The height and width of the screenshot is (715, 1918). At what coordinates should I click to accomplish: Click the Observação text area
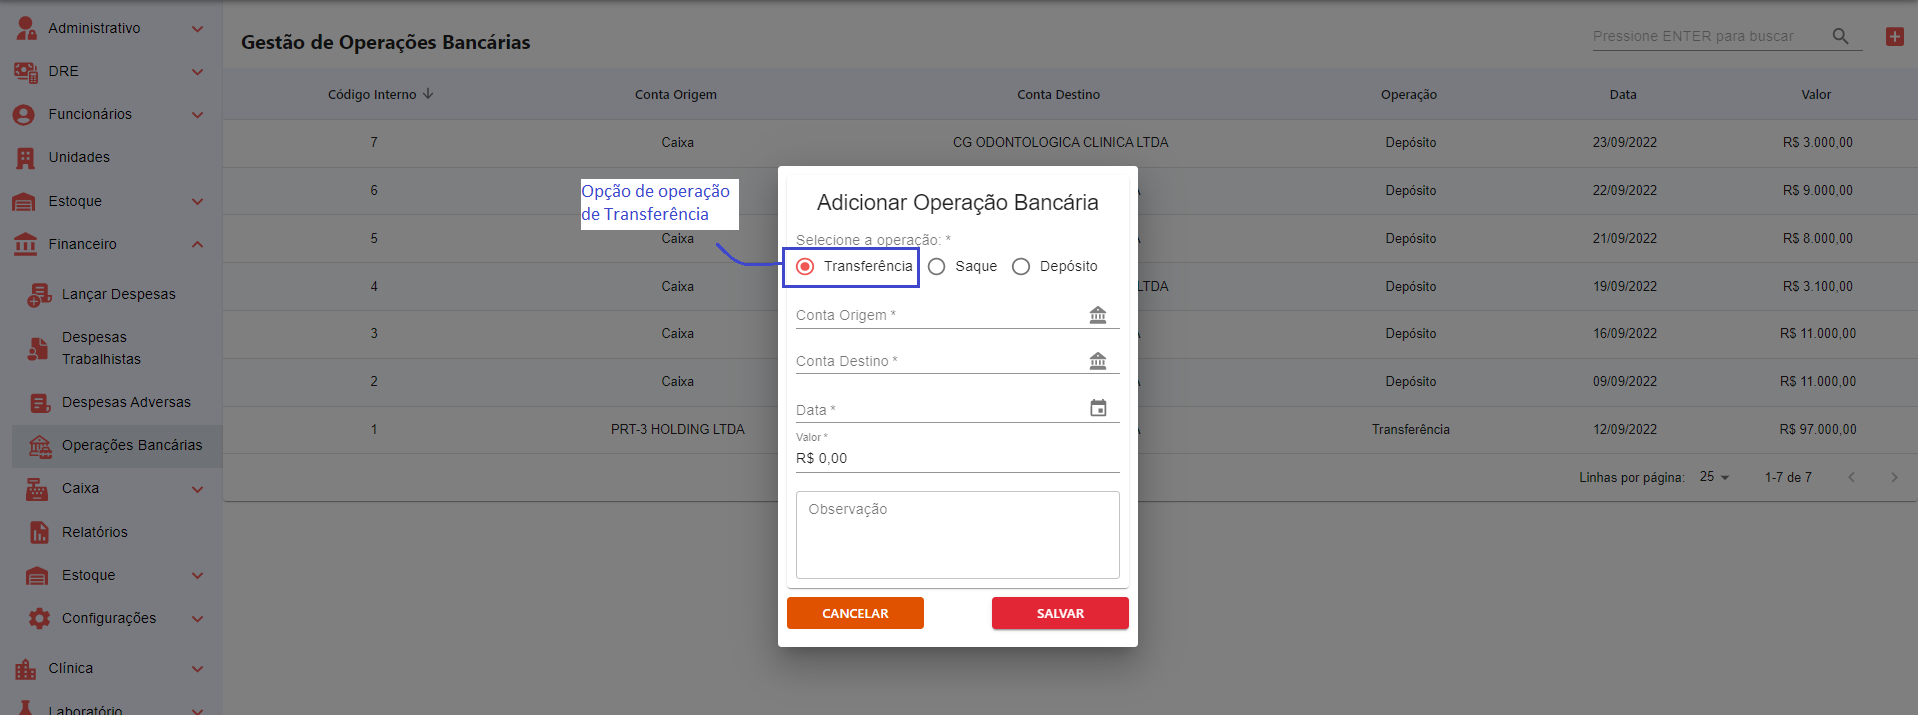click(x=957, y=535)
